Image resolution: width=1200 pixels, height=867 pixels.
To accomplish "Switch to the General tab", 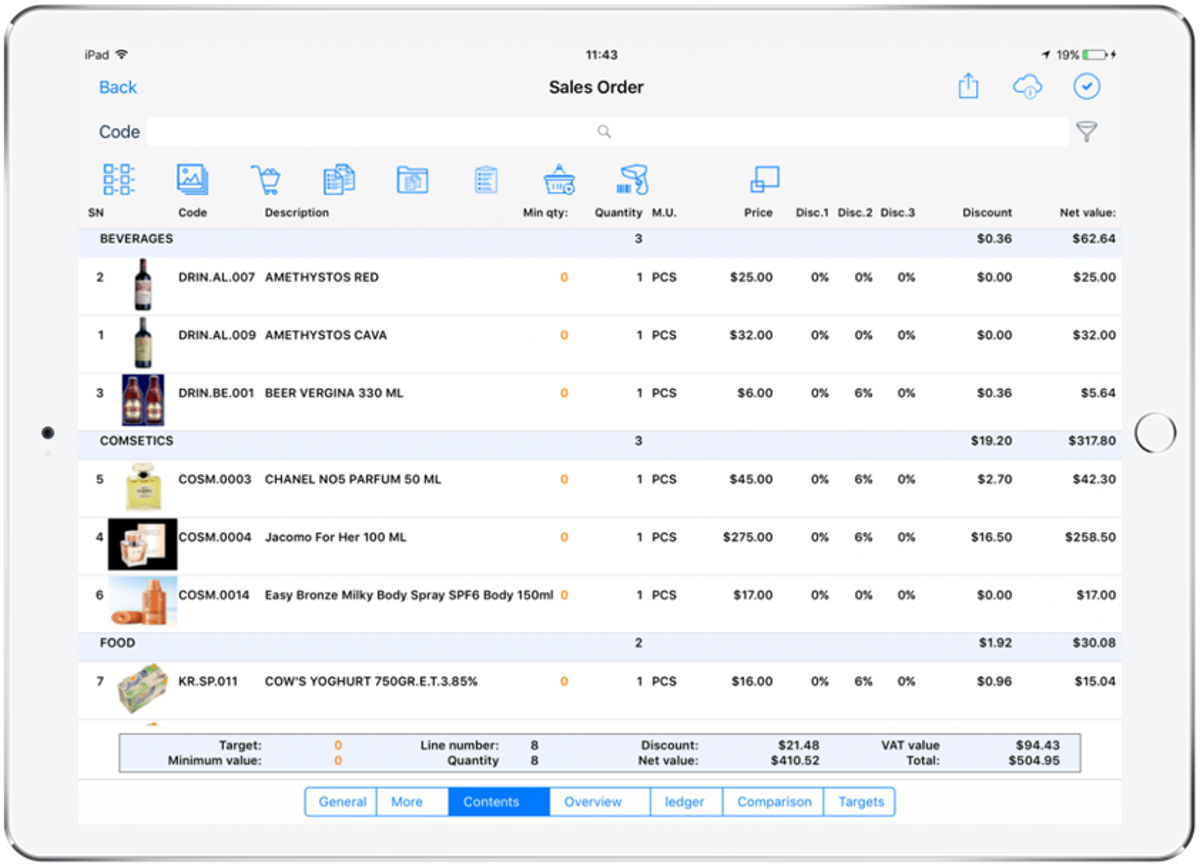I will (341, 802).
